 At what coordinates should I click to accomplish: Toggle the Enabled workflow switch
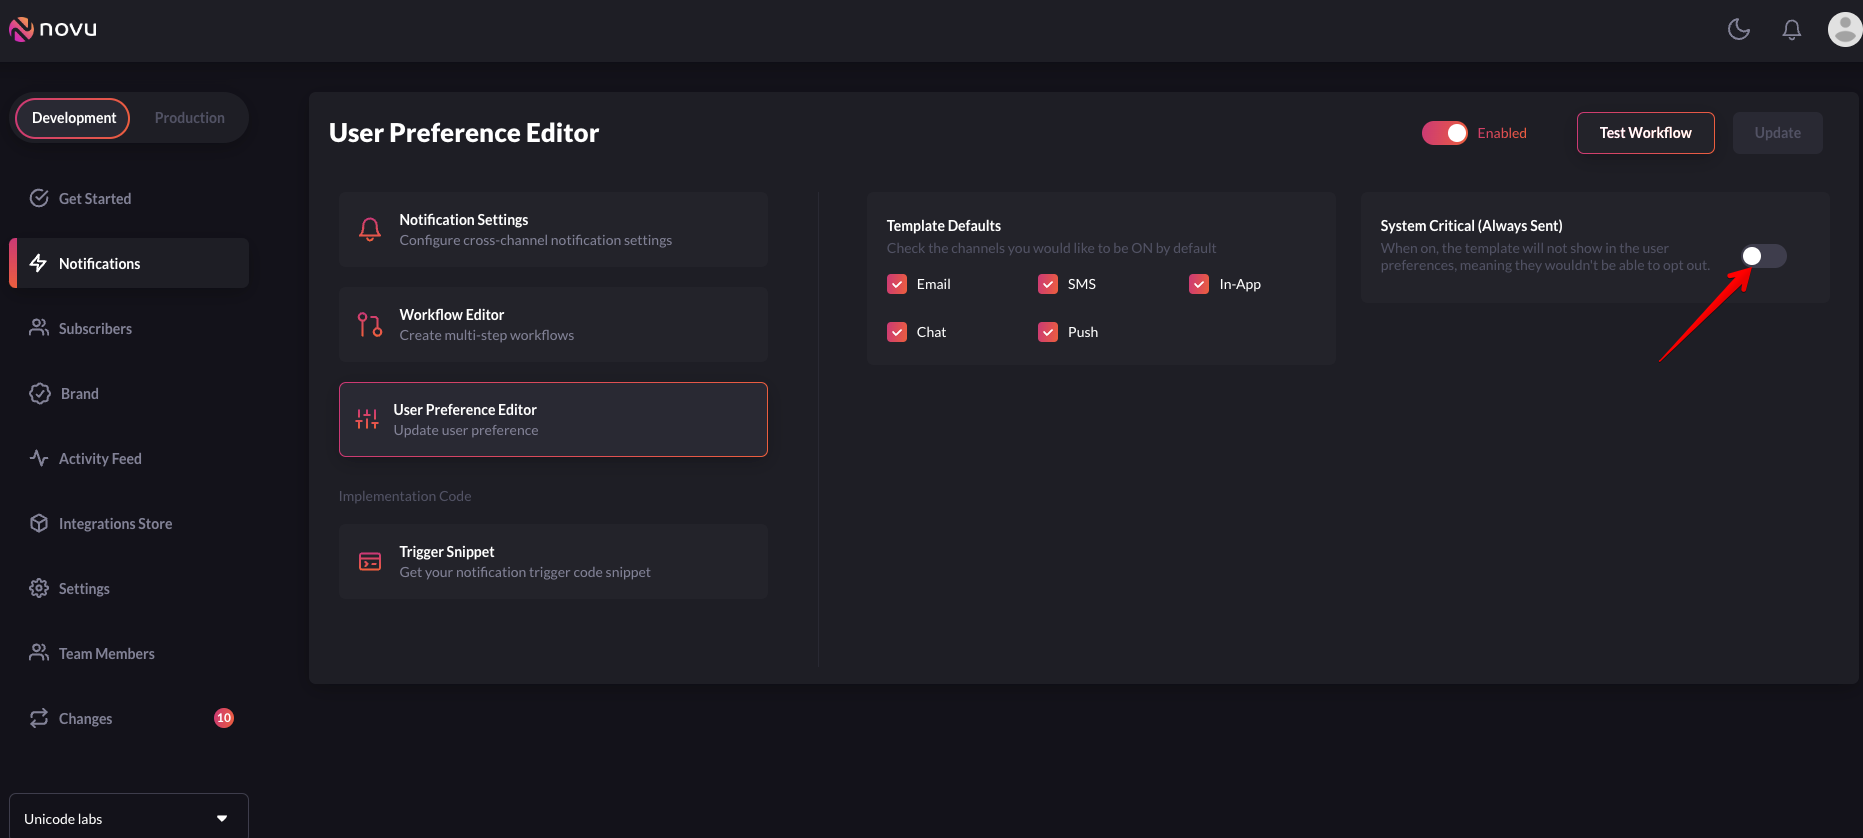point(1444,133)
